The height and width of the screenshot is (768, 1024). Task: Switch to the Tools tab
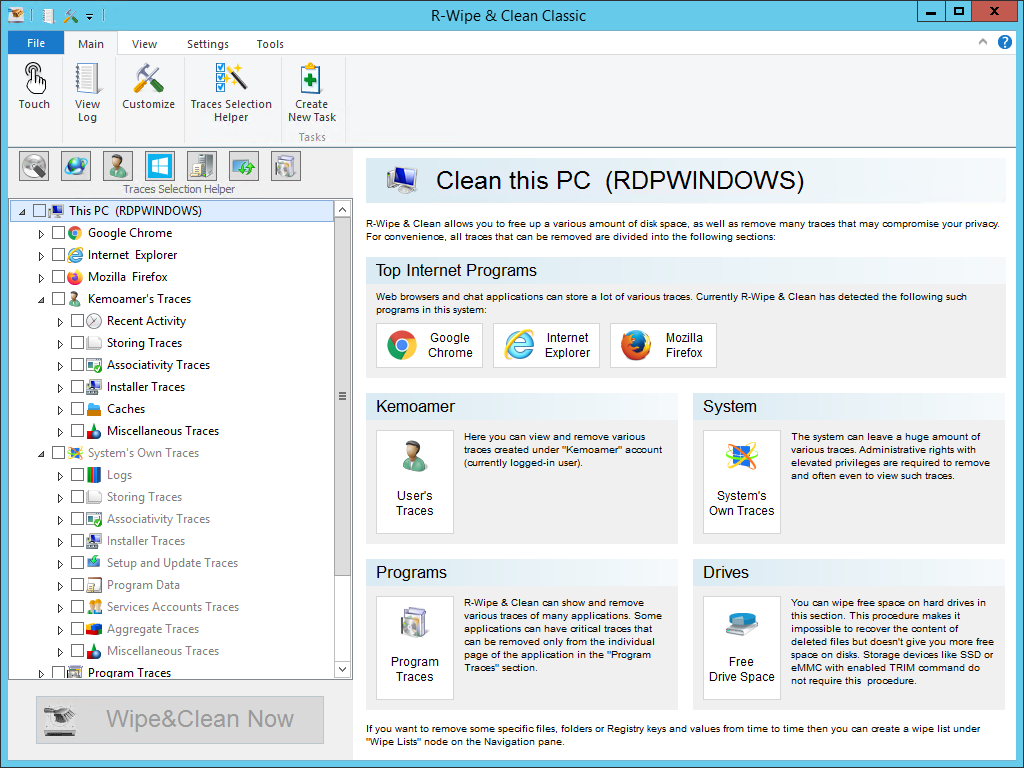(270, 44)
